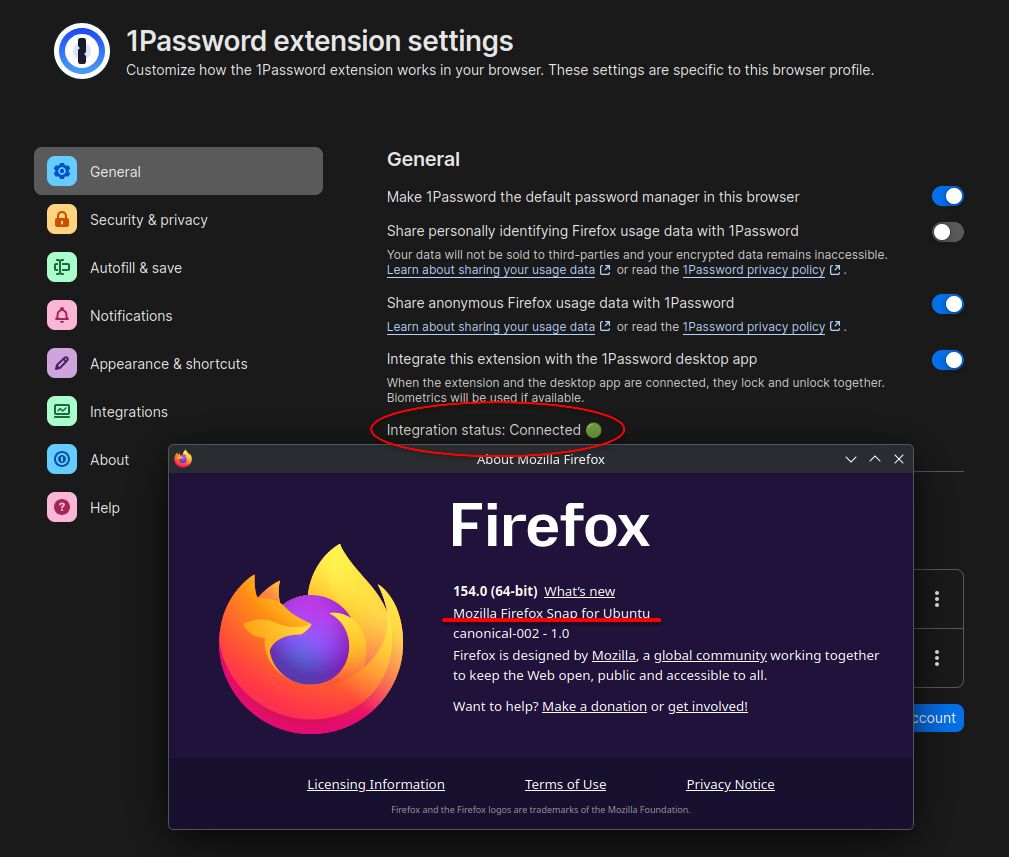Click partially hidden blue account button

pos(938,718)
